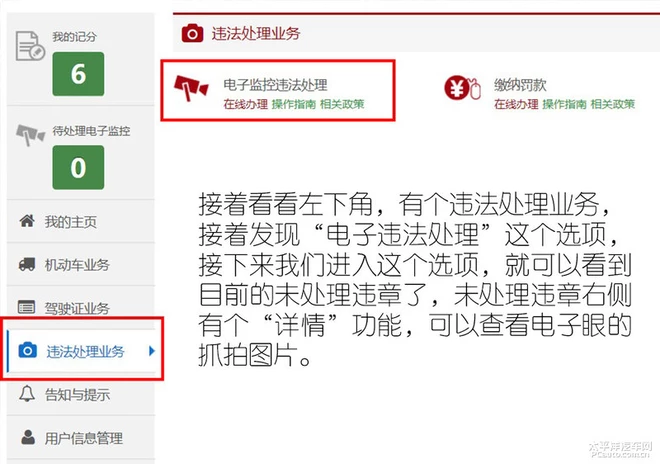660x464 pixels.
Task: Click the green score box showing 6
Action: click(78, 74)
